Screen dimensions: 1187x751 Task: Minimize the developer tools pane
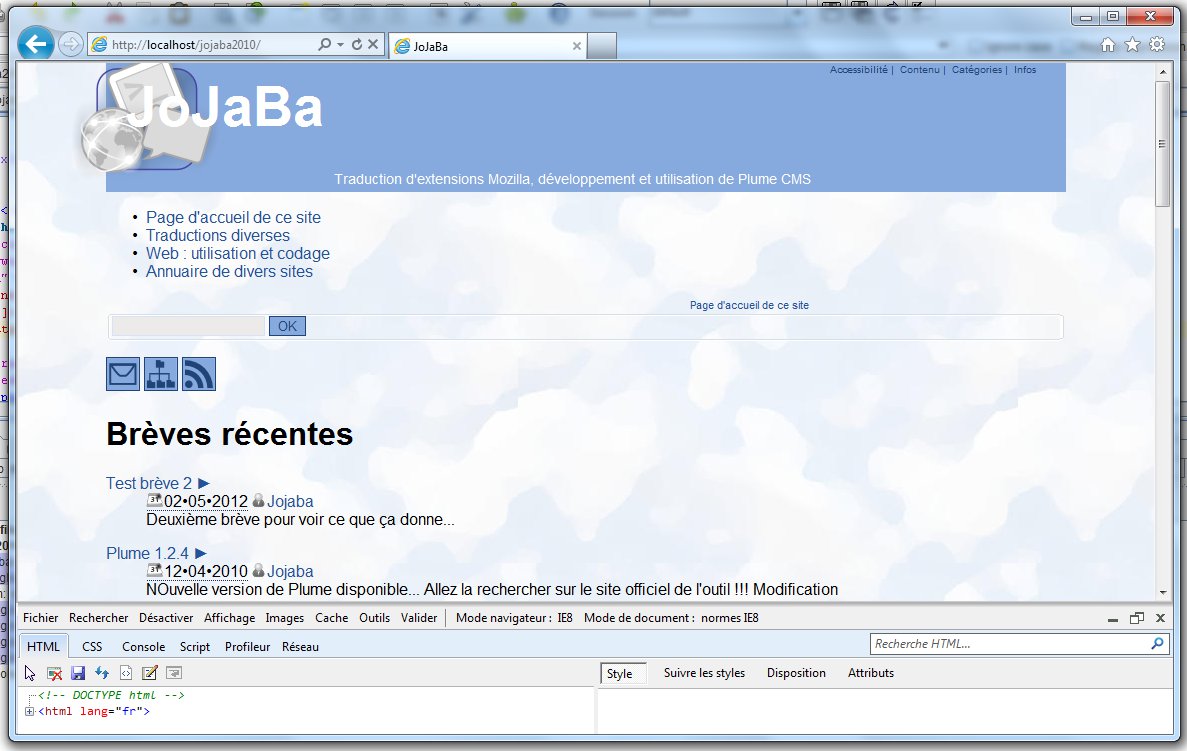click(x=1113, y=619)
